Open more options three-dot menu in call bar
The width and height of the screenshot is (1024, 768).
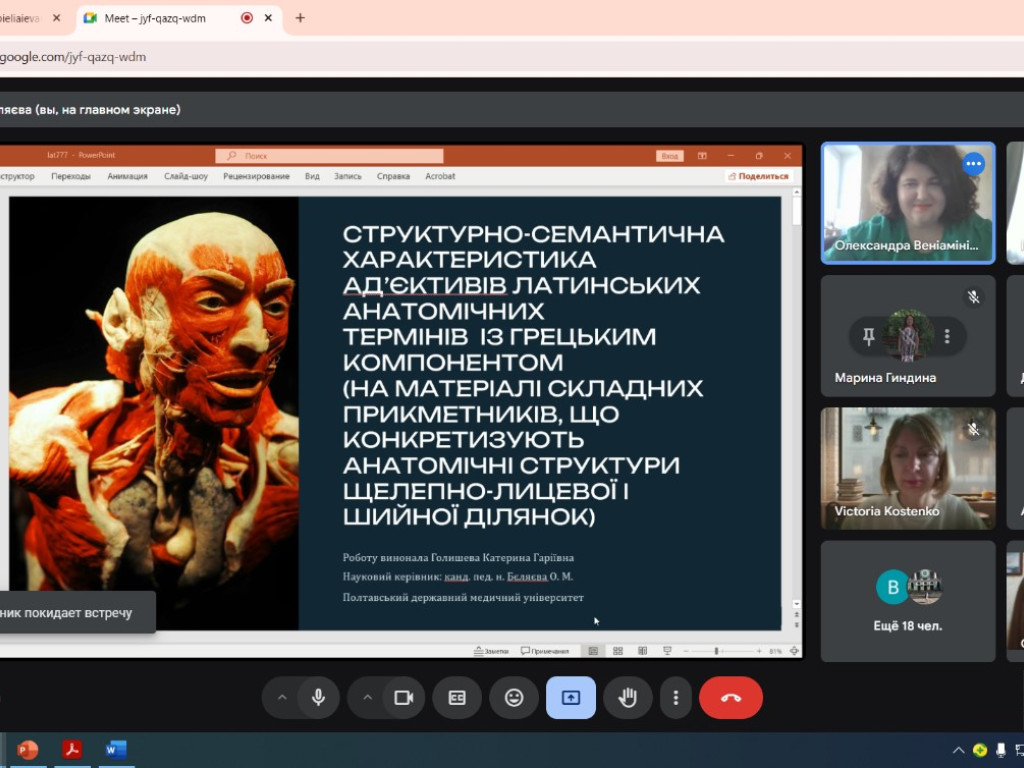(x=676, y=697)
